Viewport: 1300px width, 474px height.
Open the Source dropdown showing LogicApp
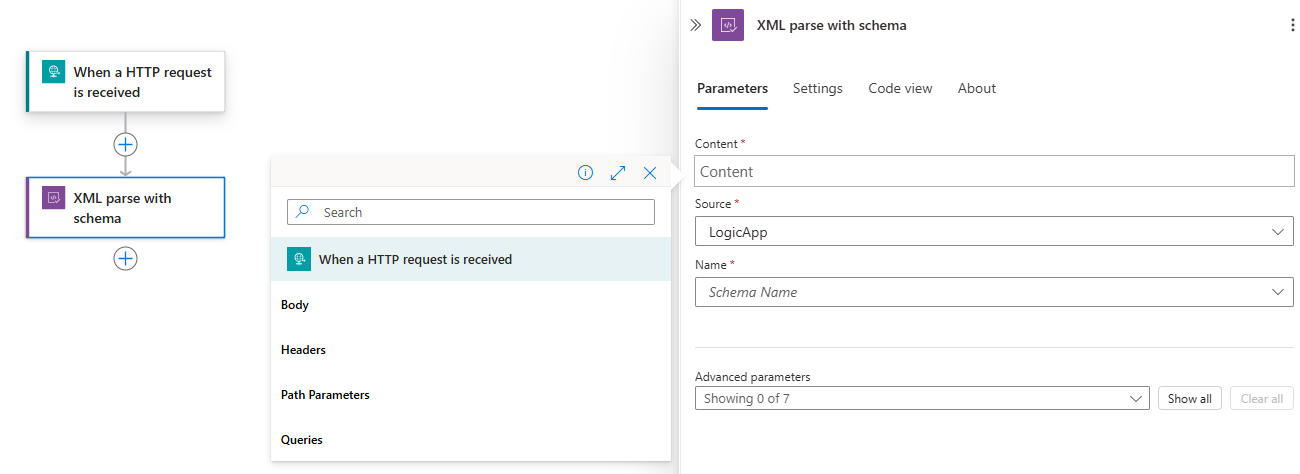tap(993, 232)
